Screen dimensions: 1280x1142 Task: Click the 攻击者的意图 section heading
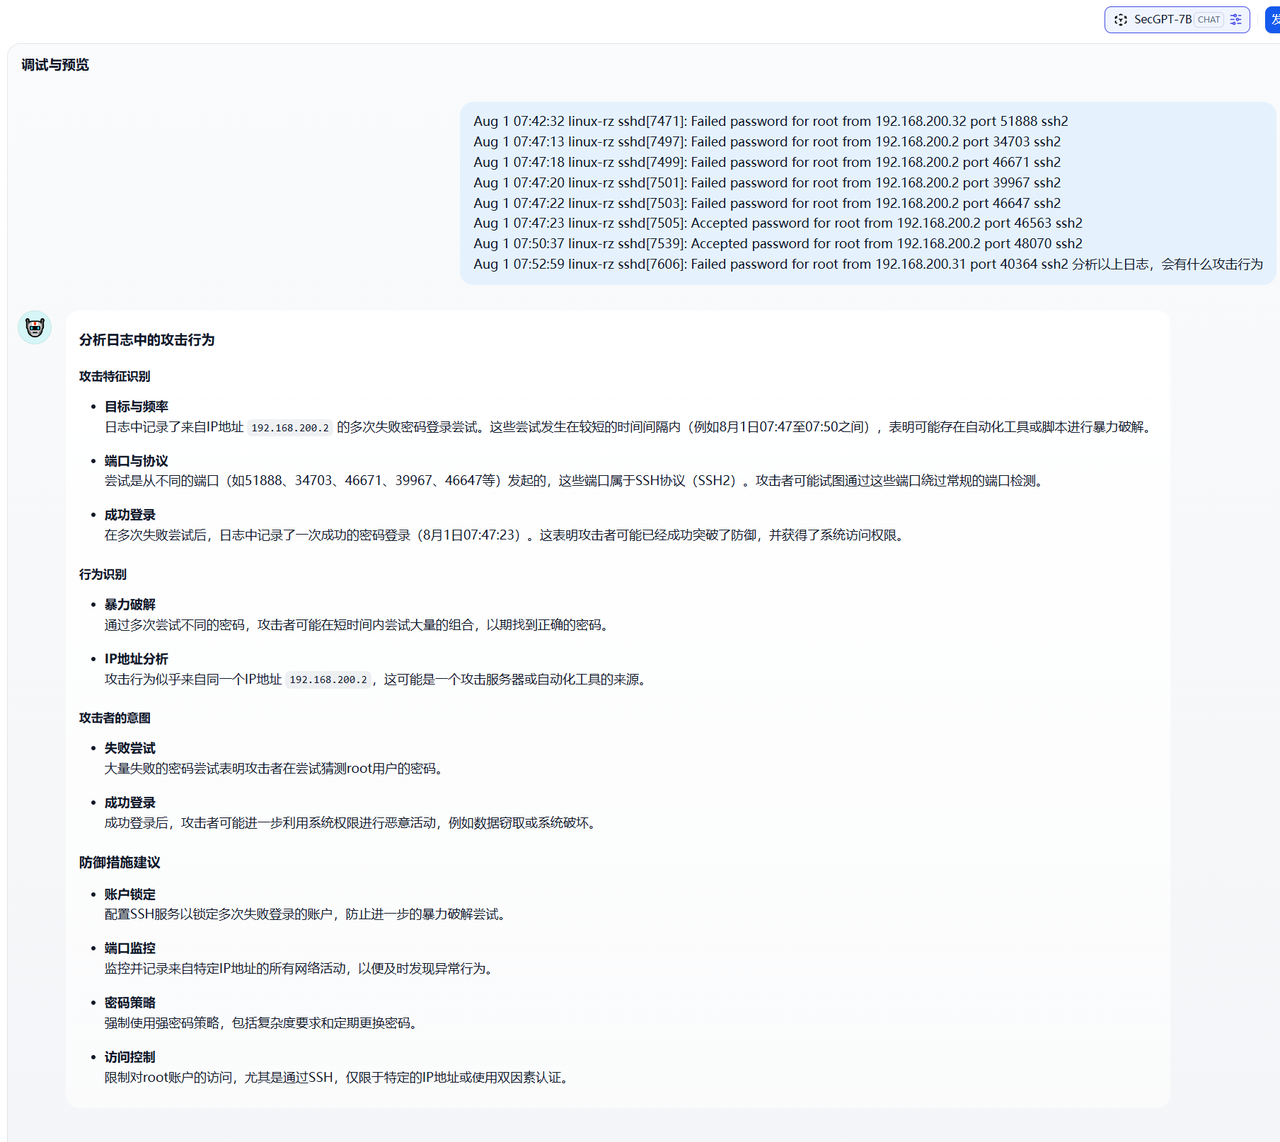115,718
